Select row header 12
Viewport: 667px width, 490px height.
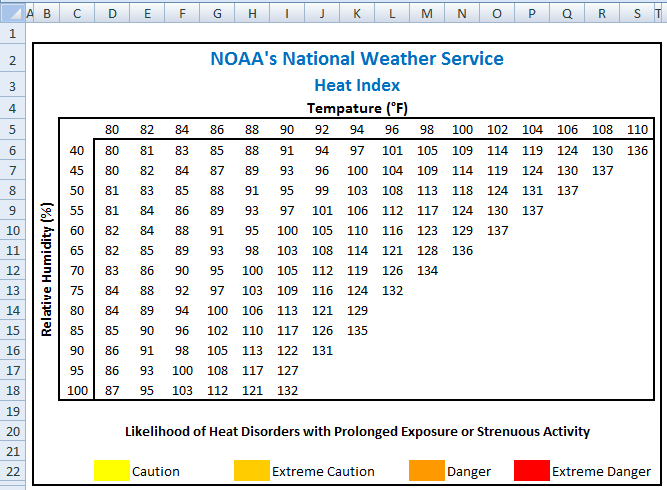click(x=12, y=271)
